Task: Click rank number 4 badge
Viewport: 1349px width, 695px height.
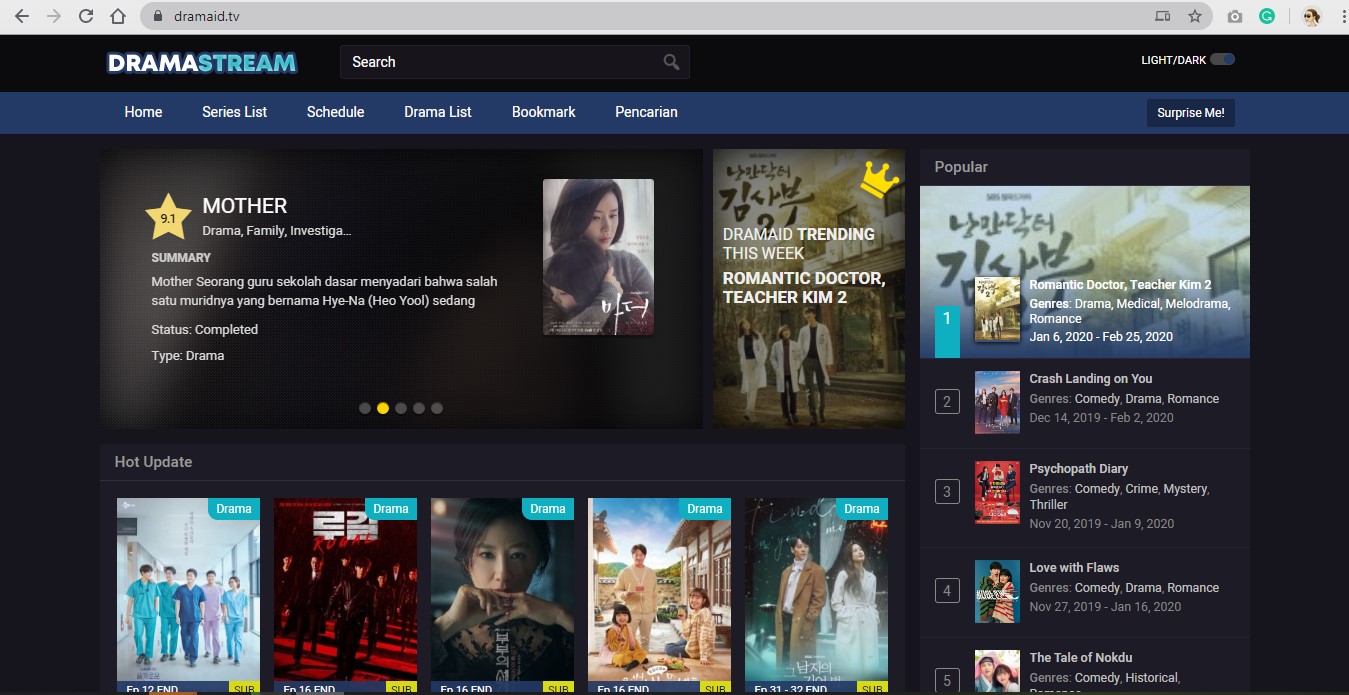Action: tap(947, 591)
